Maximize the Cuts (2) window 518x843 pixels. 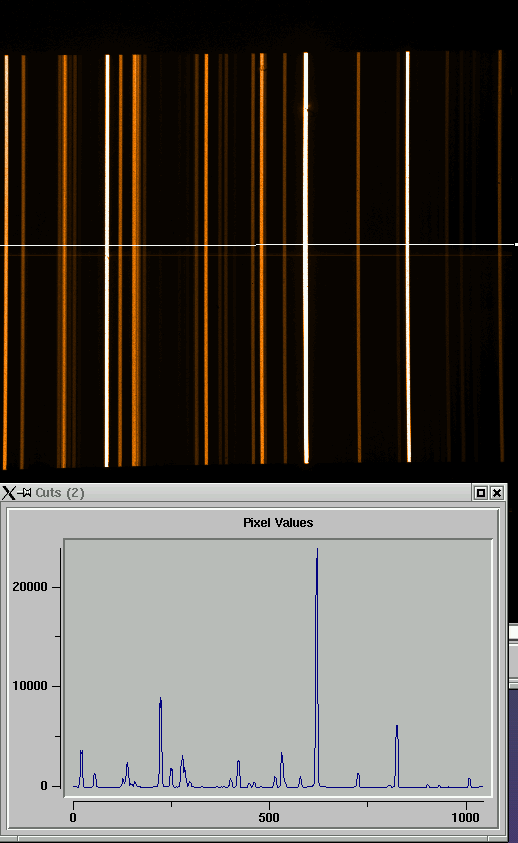pos(481,492)
